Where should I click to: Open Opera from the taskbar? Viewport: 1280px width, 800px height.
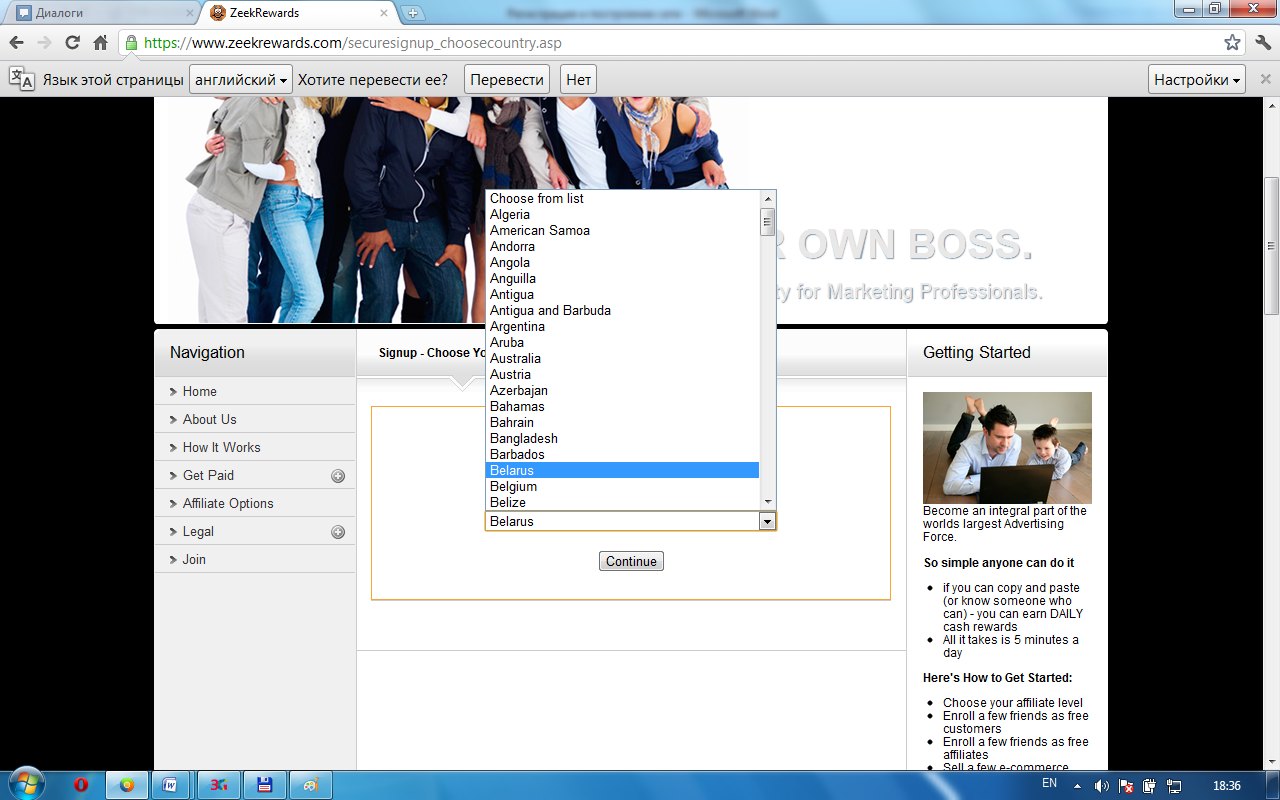pos(81,785)
